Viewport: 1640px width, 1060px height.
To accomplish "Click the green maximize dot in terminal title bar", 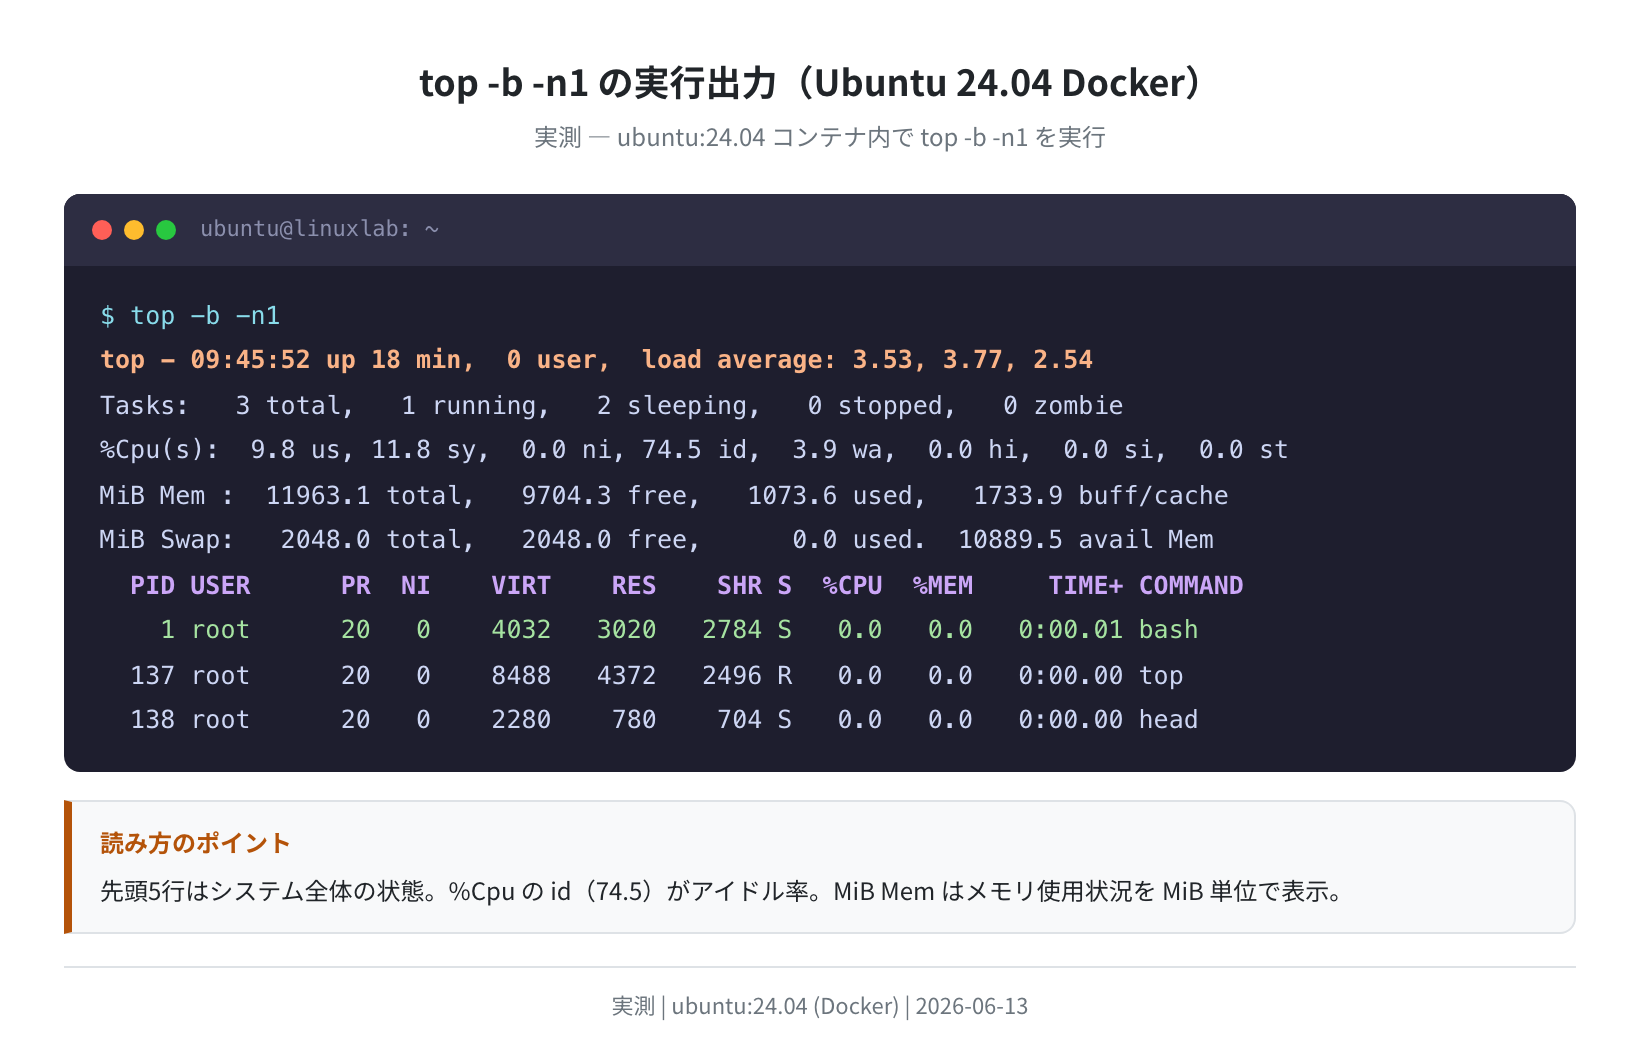I will point(166,230).
